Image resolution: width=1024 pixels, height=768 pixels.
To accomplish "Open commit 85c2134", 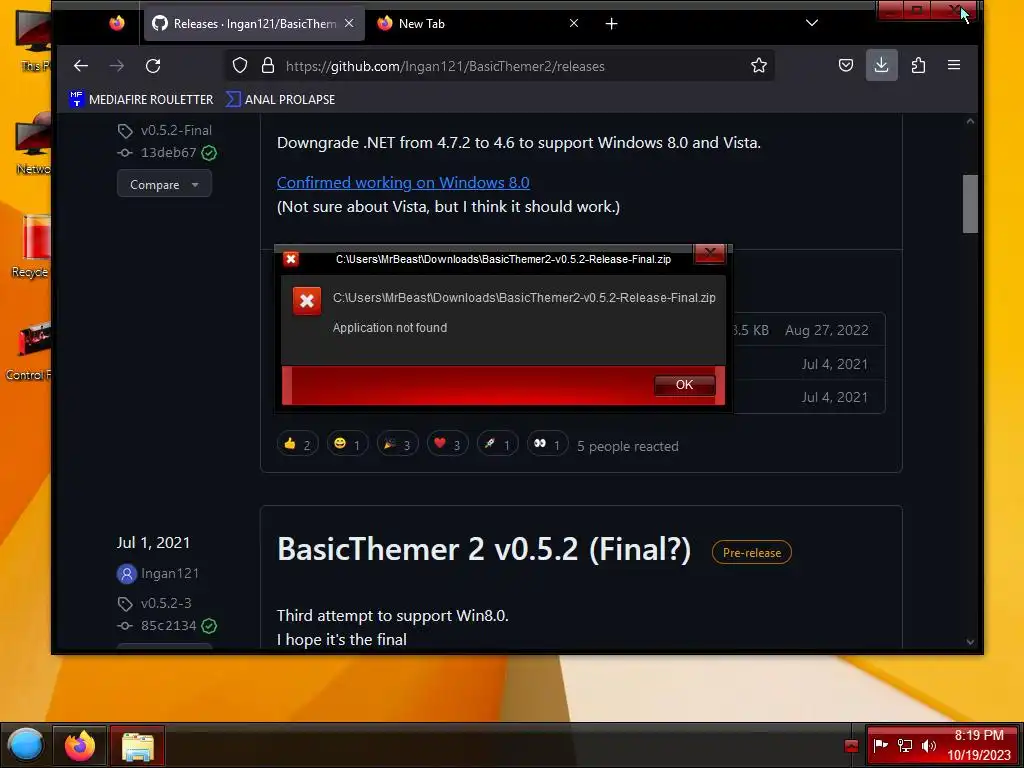I will [x=168, y=626].
